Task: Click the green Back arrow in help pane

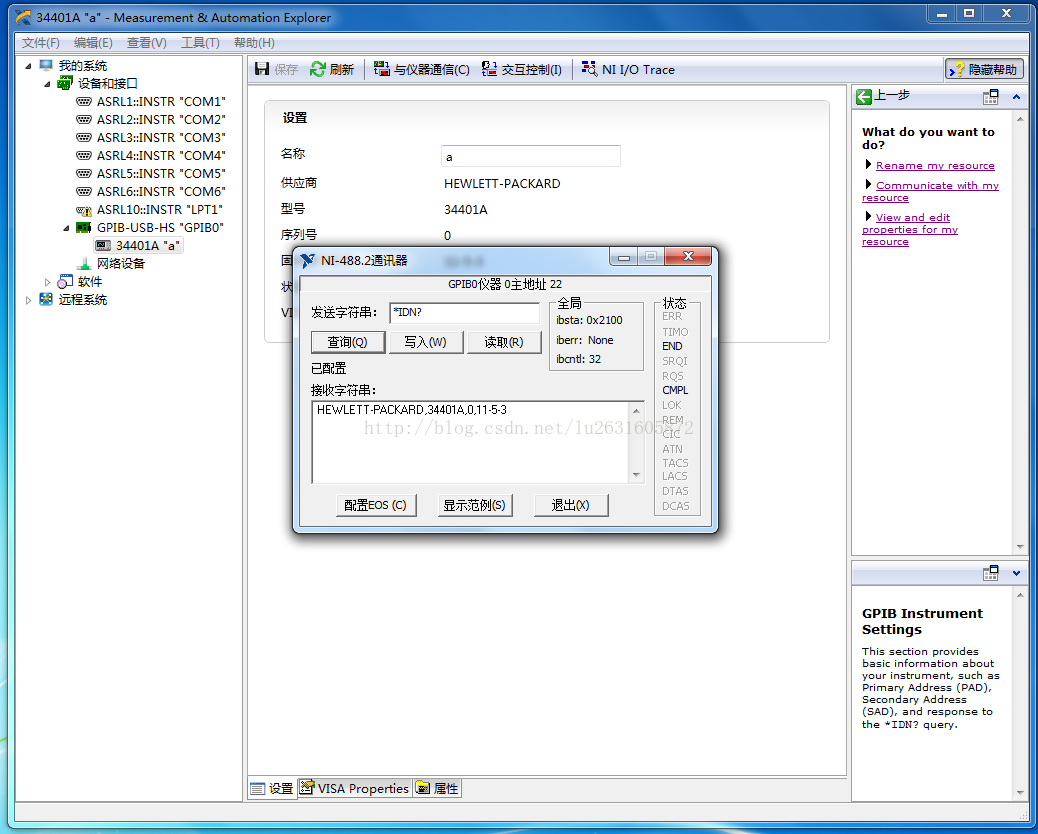Action: (863, 97)
